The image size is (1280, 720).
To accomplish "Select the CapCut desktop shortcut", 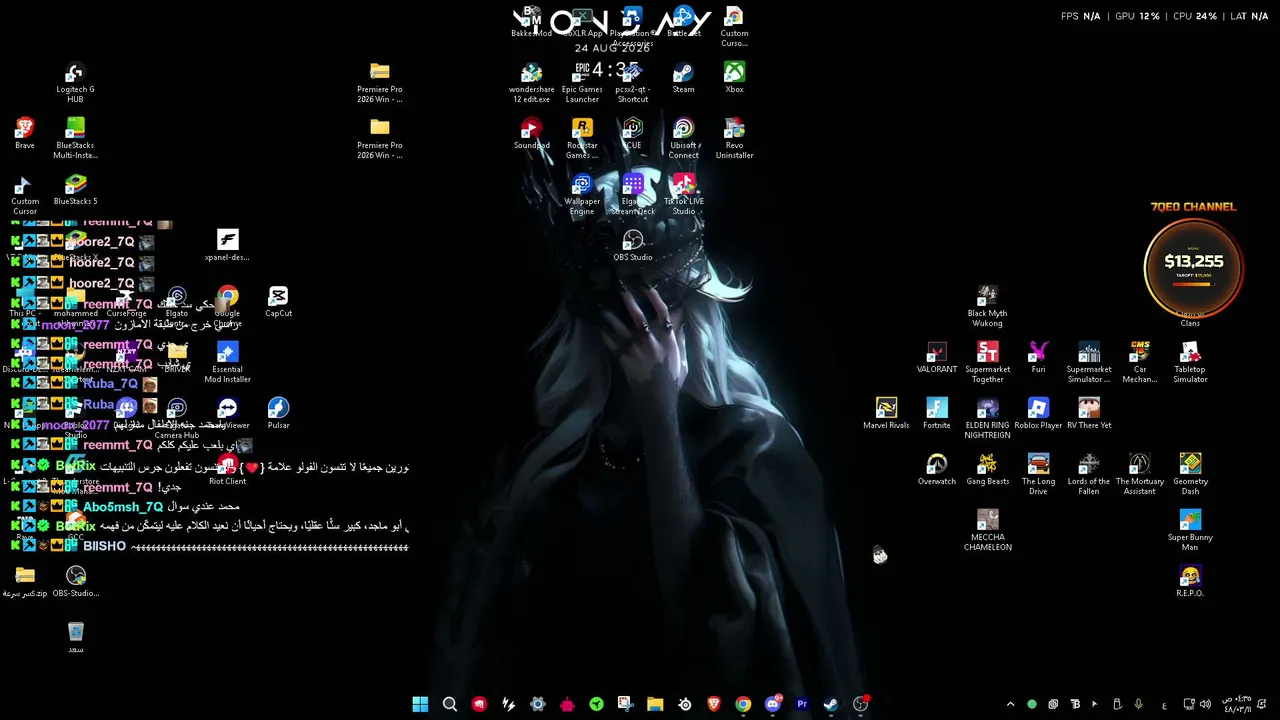I will [x=278, y=302].
